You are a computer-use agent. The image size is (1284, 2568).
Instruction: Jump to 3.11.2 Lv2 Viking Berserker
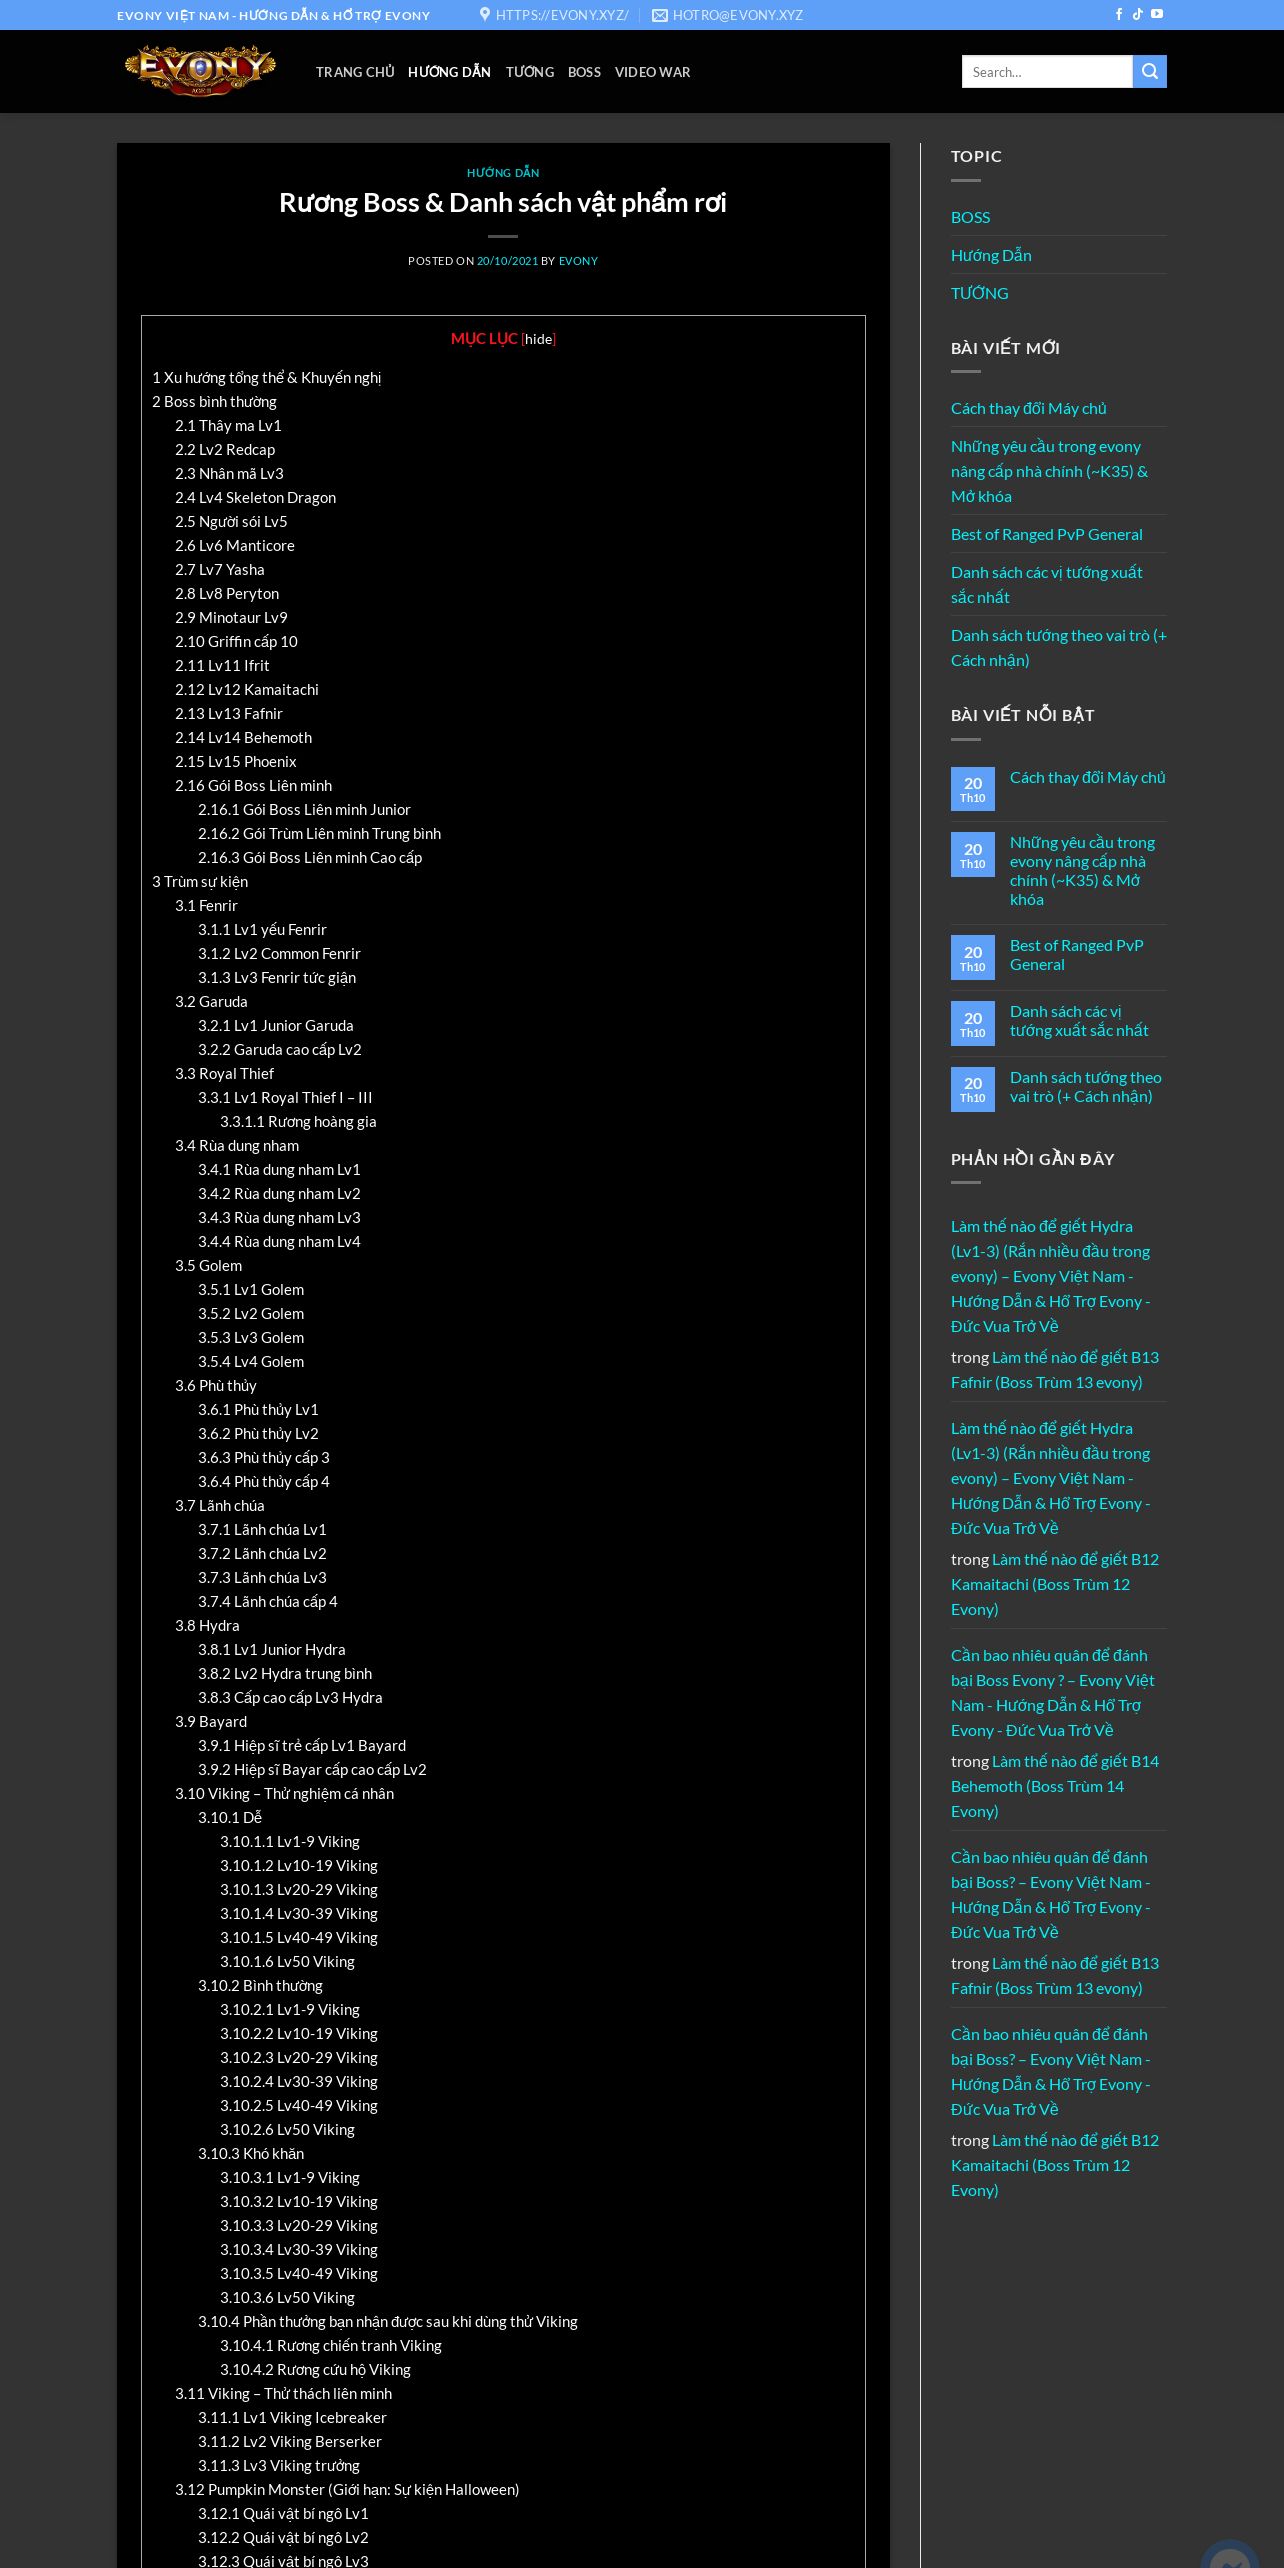[x=290, y=2442]
